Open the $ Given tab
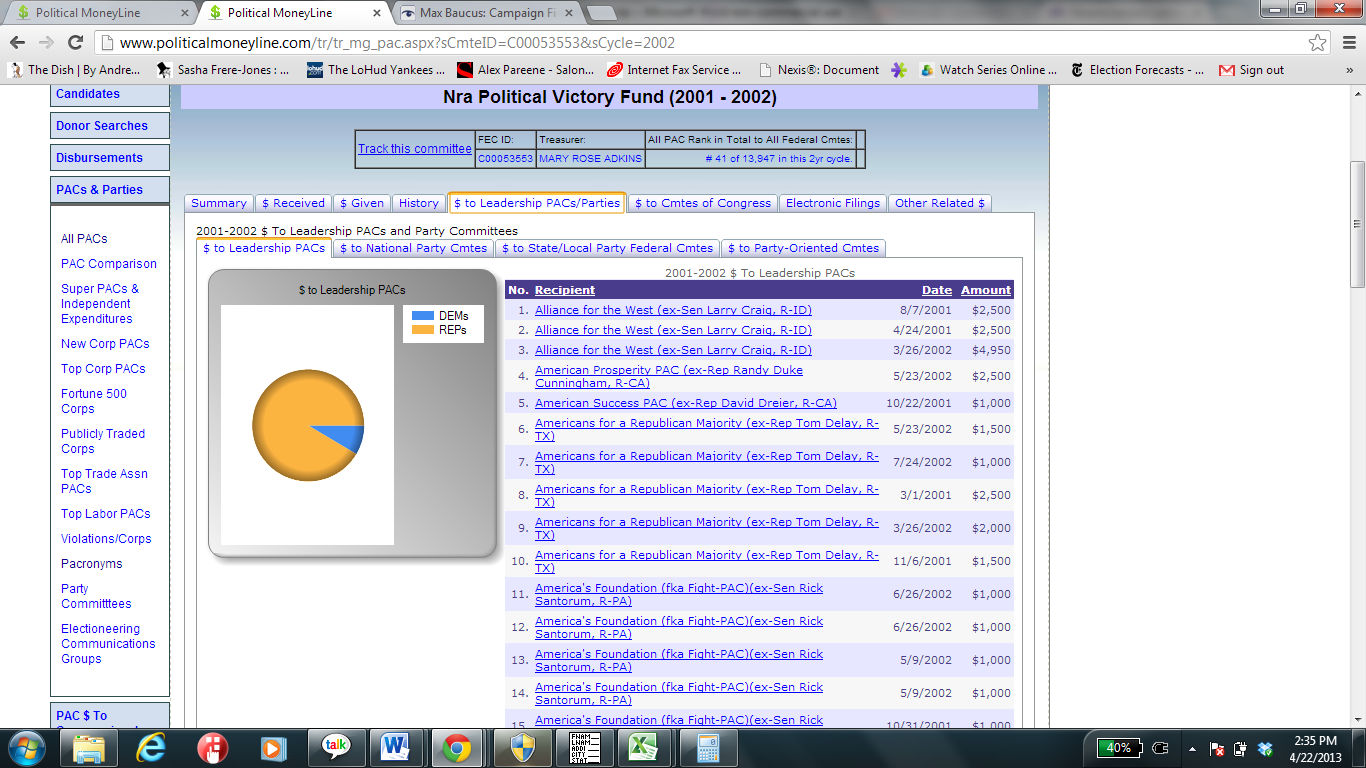Screen dimensions: 1366x768 click(x=362, y=203)
